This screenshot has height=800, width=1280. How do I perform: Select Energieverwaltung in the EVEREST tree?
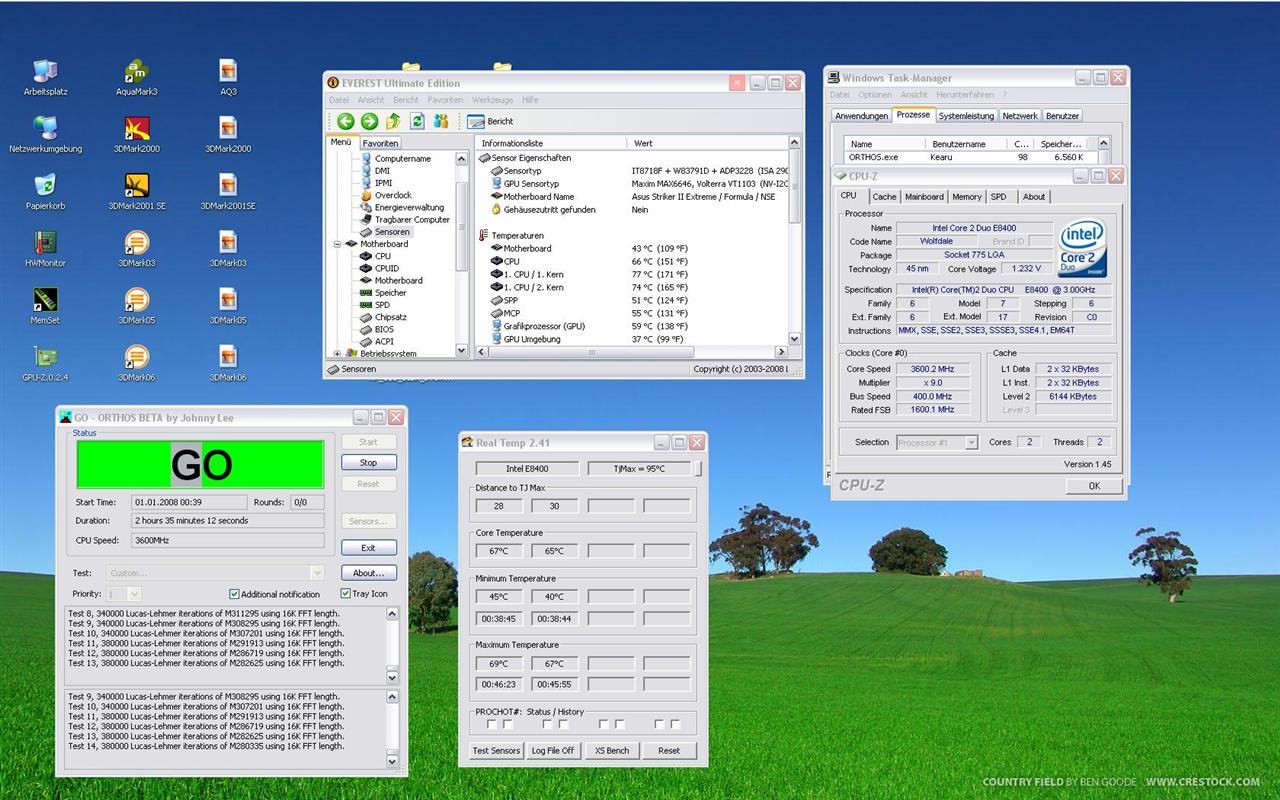click(409, 207)
